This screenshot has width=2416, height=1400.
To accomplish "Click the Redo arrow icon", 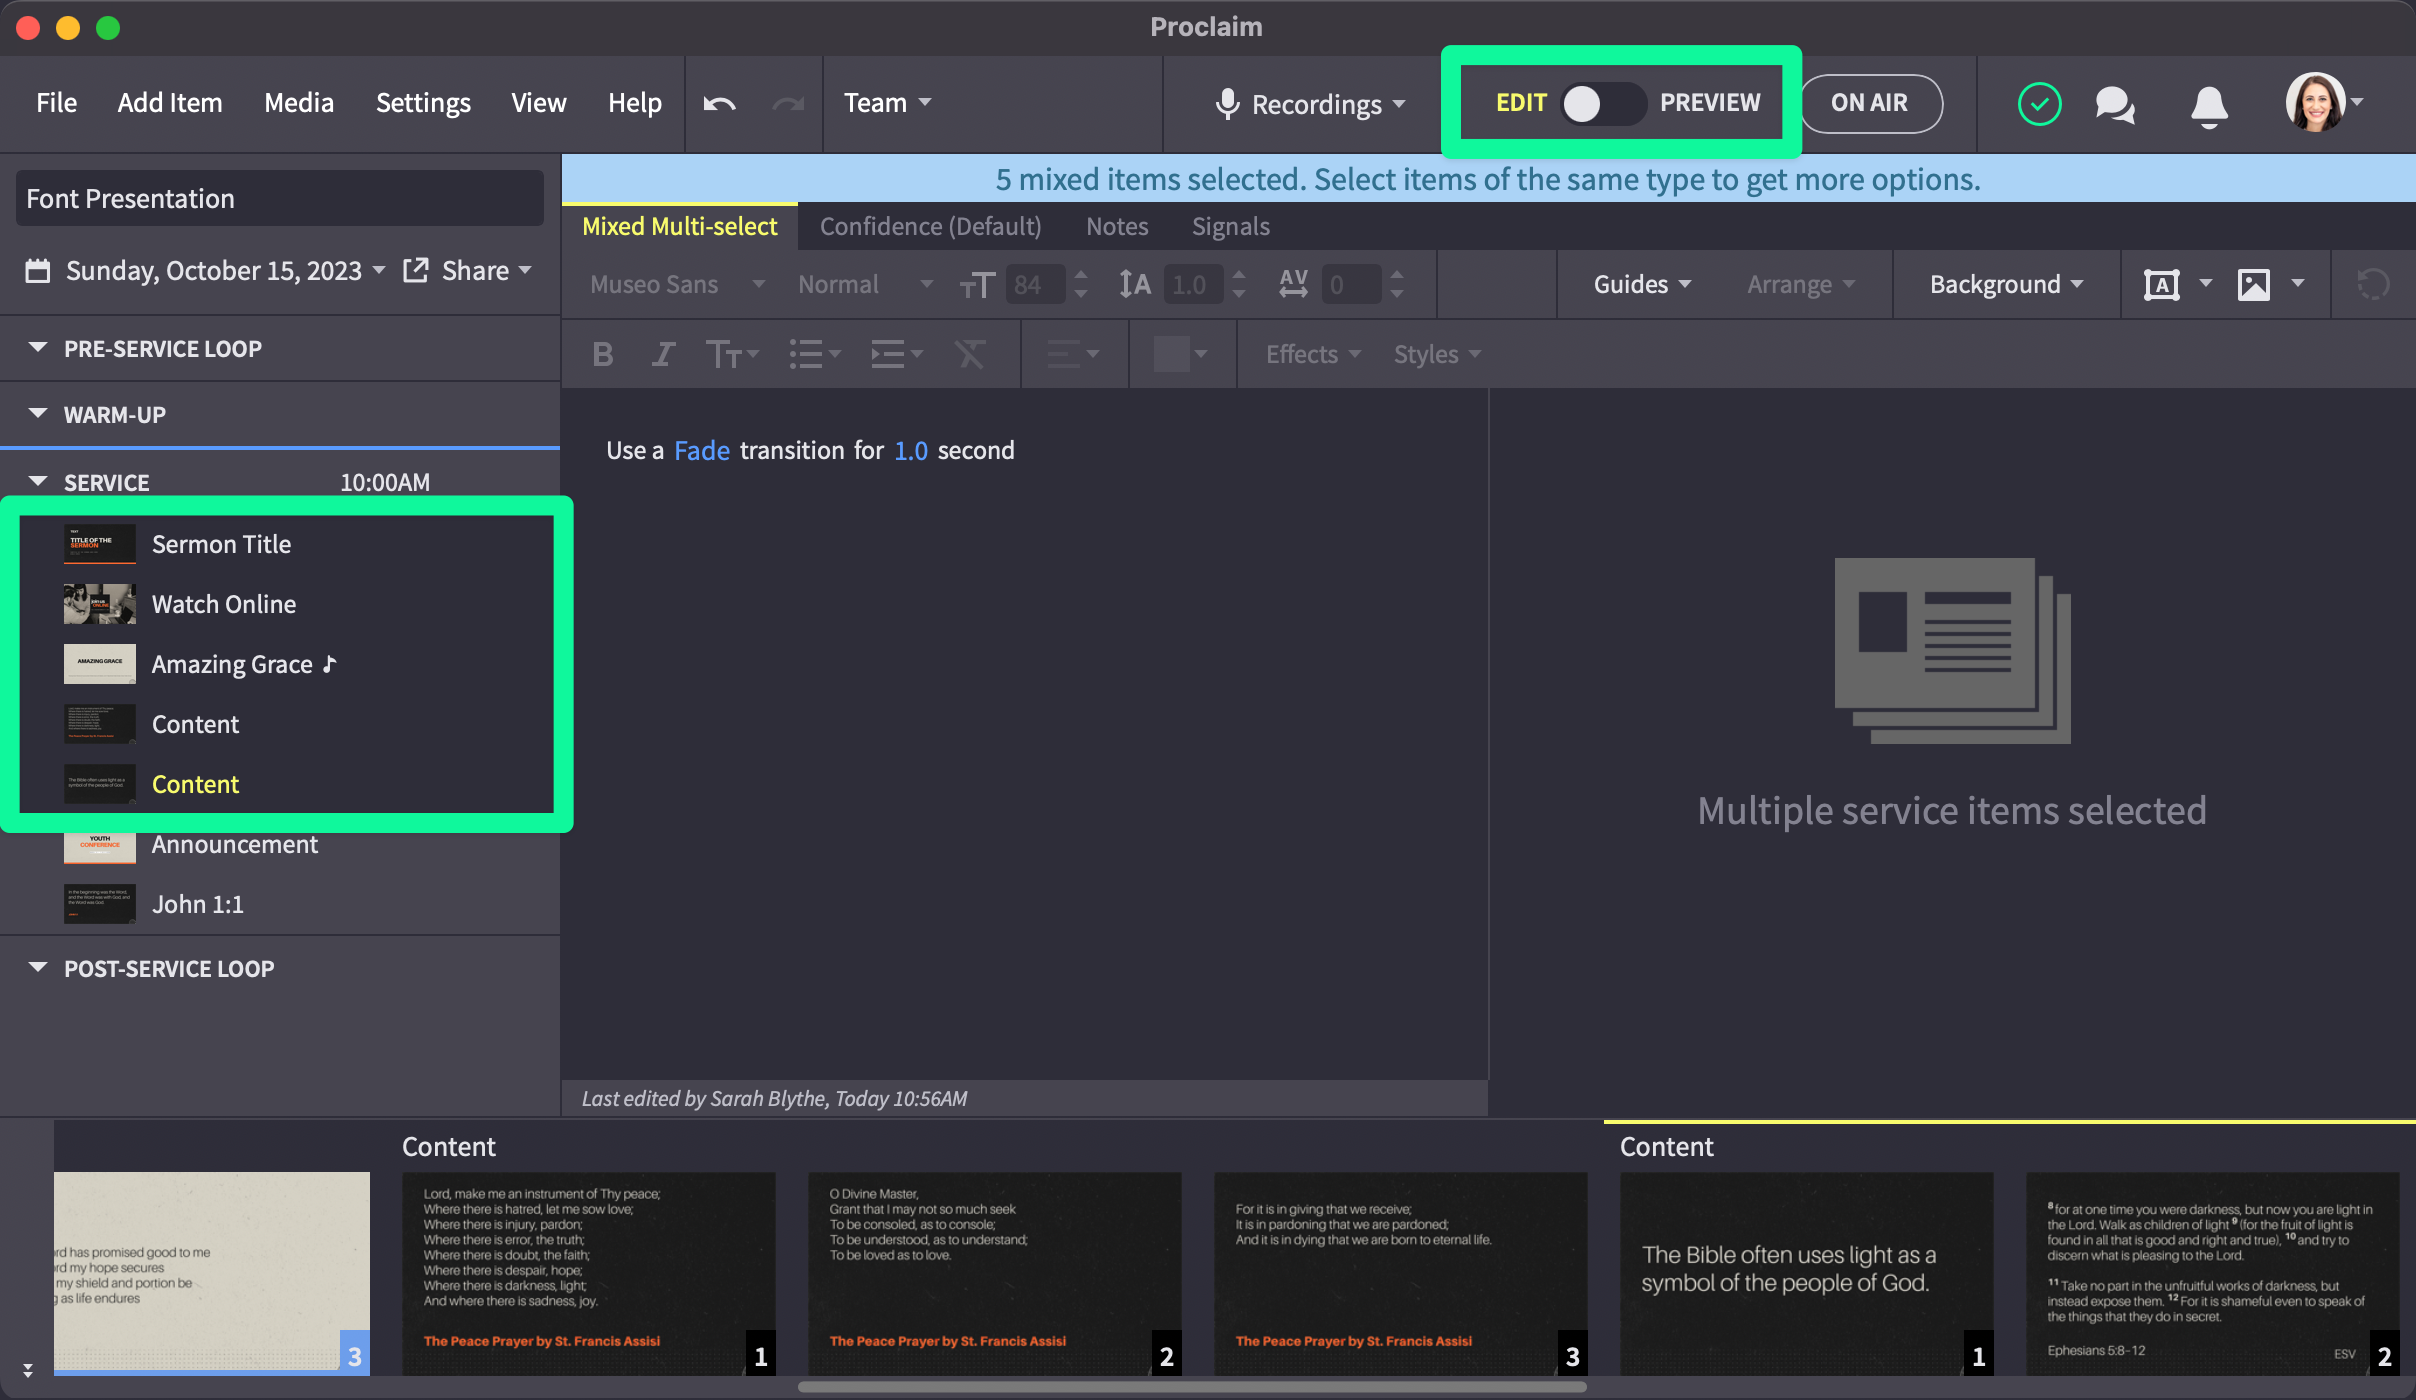I will (x=788, y=103).
